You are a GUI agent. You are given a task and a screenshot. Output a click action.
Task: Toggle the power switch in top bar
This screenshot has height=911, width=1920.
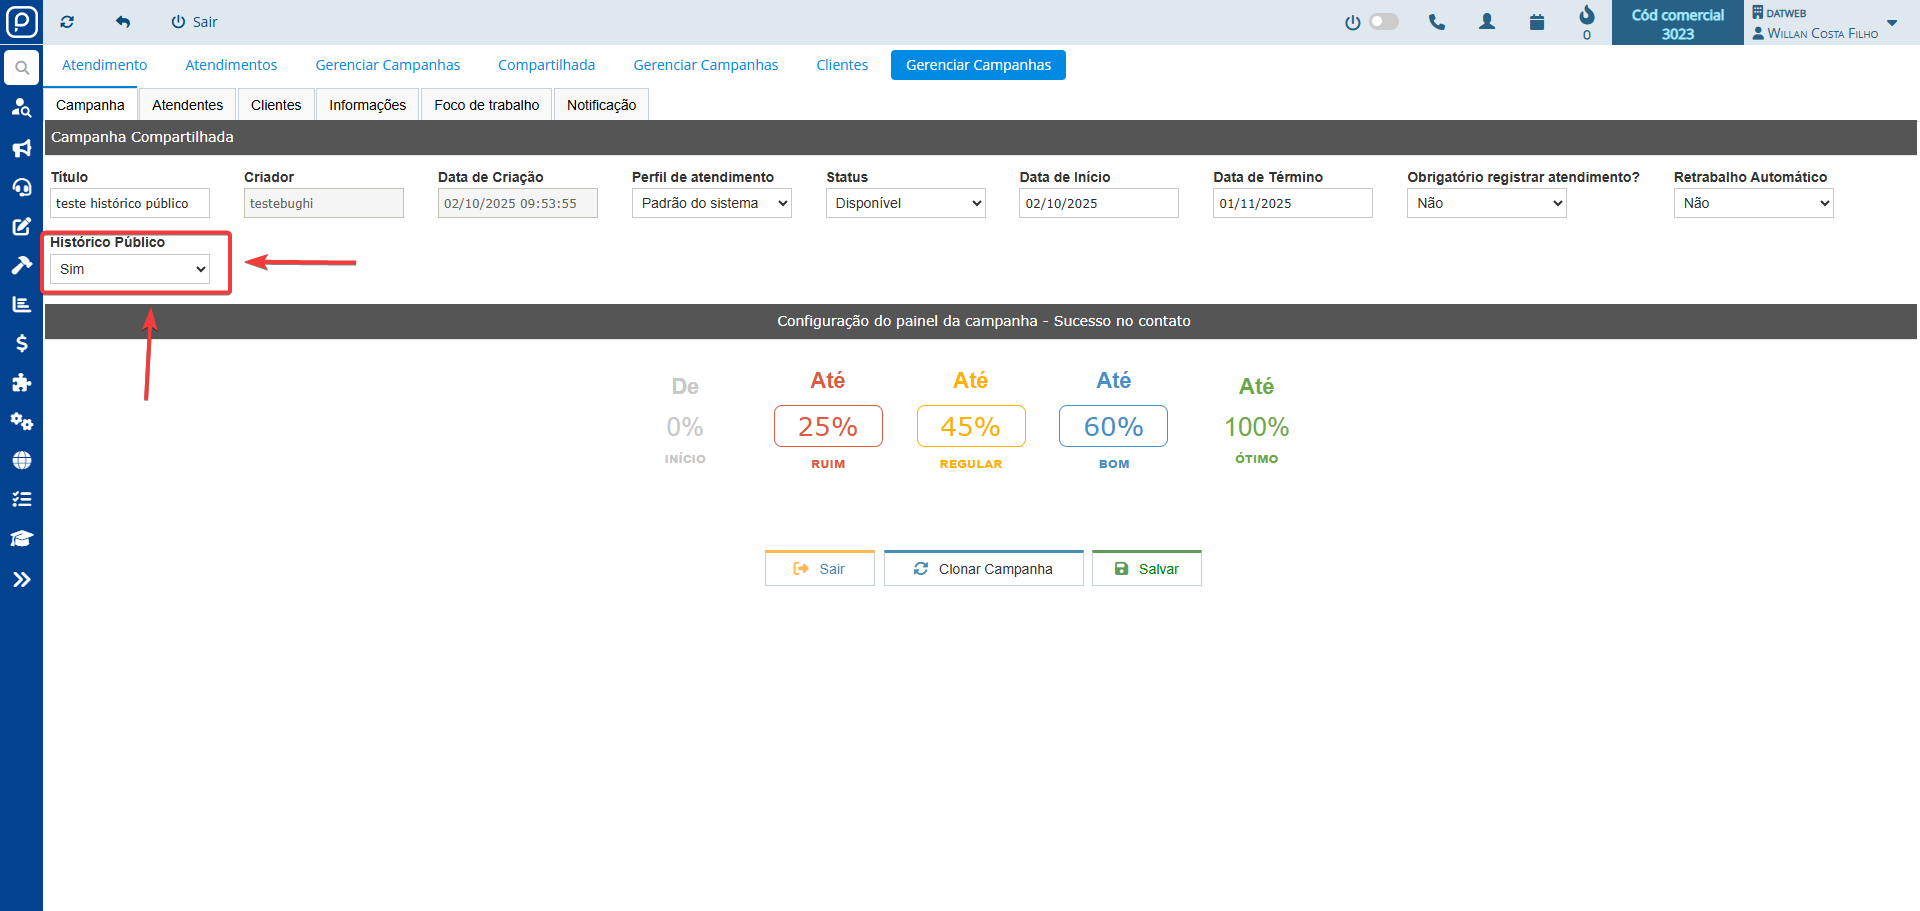pos(1383,22)
